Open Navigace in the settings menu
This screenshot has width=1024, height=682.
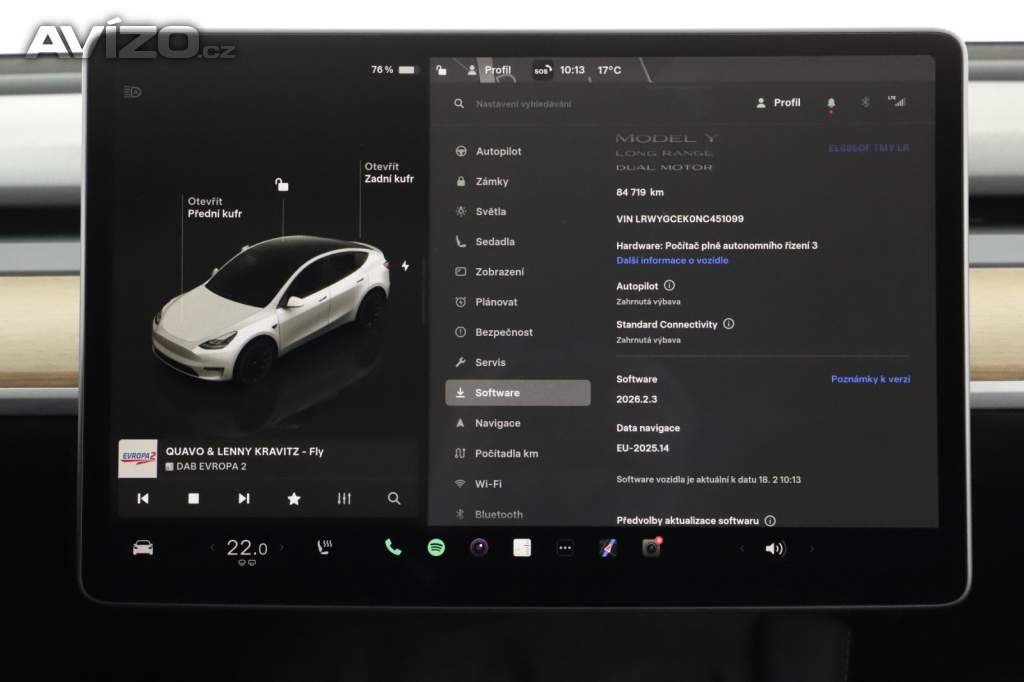pyautogui.click(x=497, y=423)
